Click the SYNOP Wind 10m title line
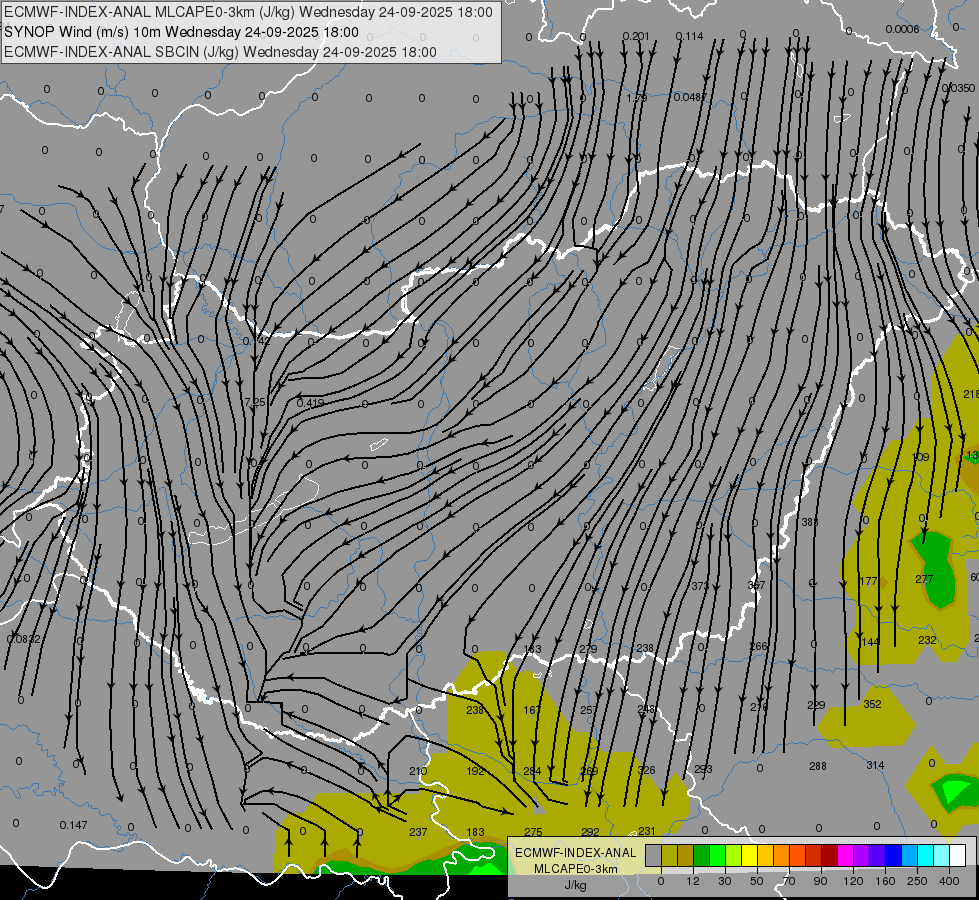This screenshot has width=979, height=900. tap(181, 32)
